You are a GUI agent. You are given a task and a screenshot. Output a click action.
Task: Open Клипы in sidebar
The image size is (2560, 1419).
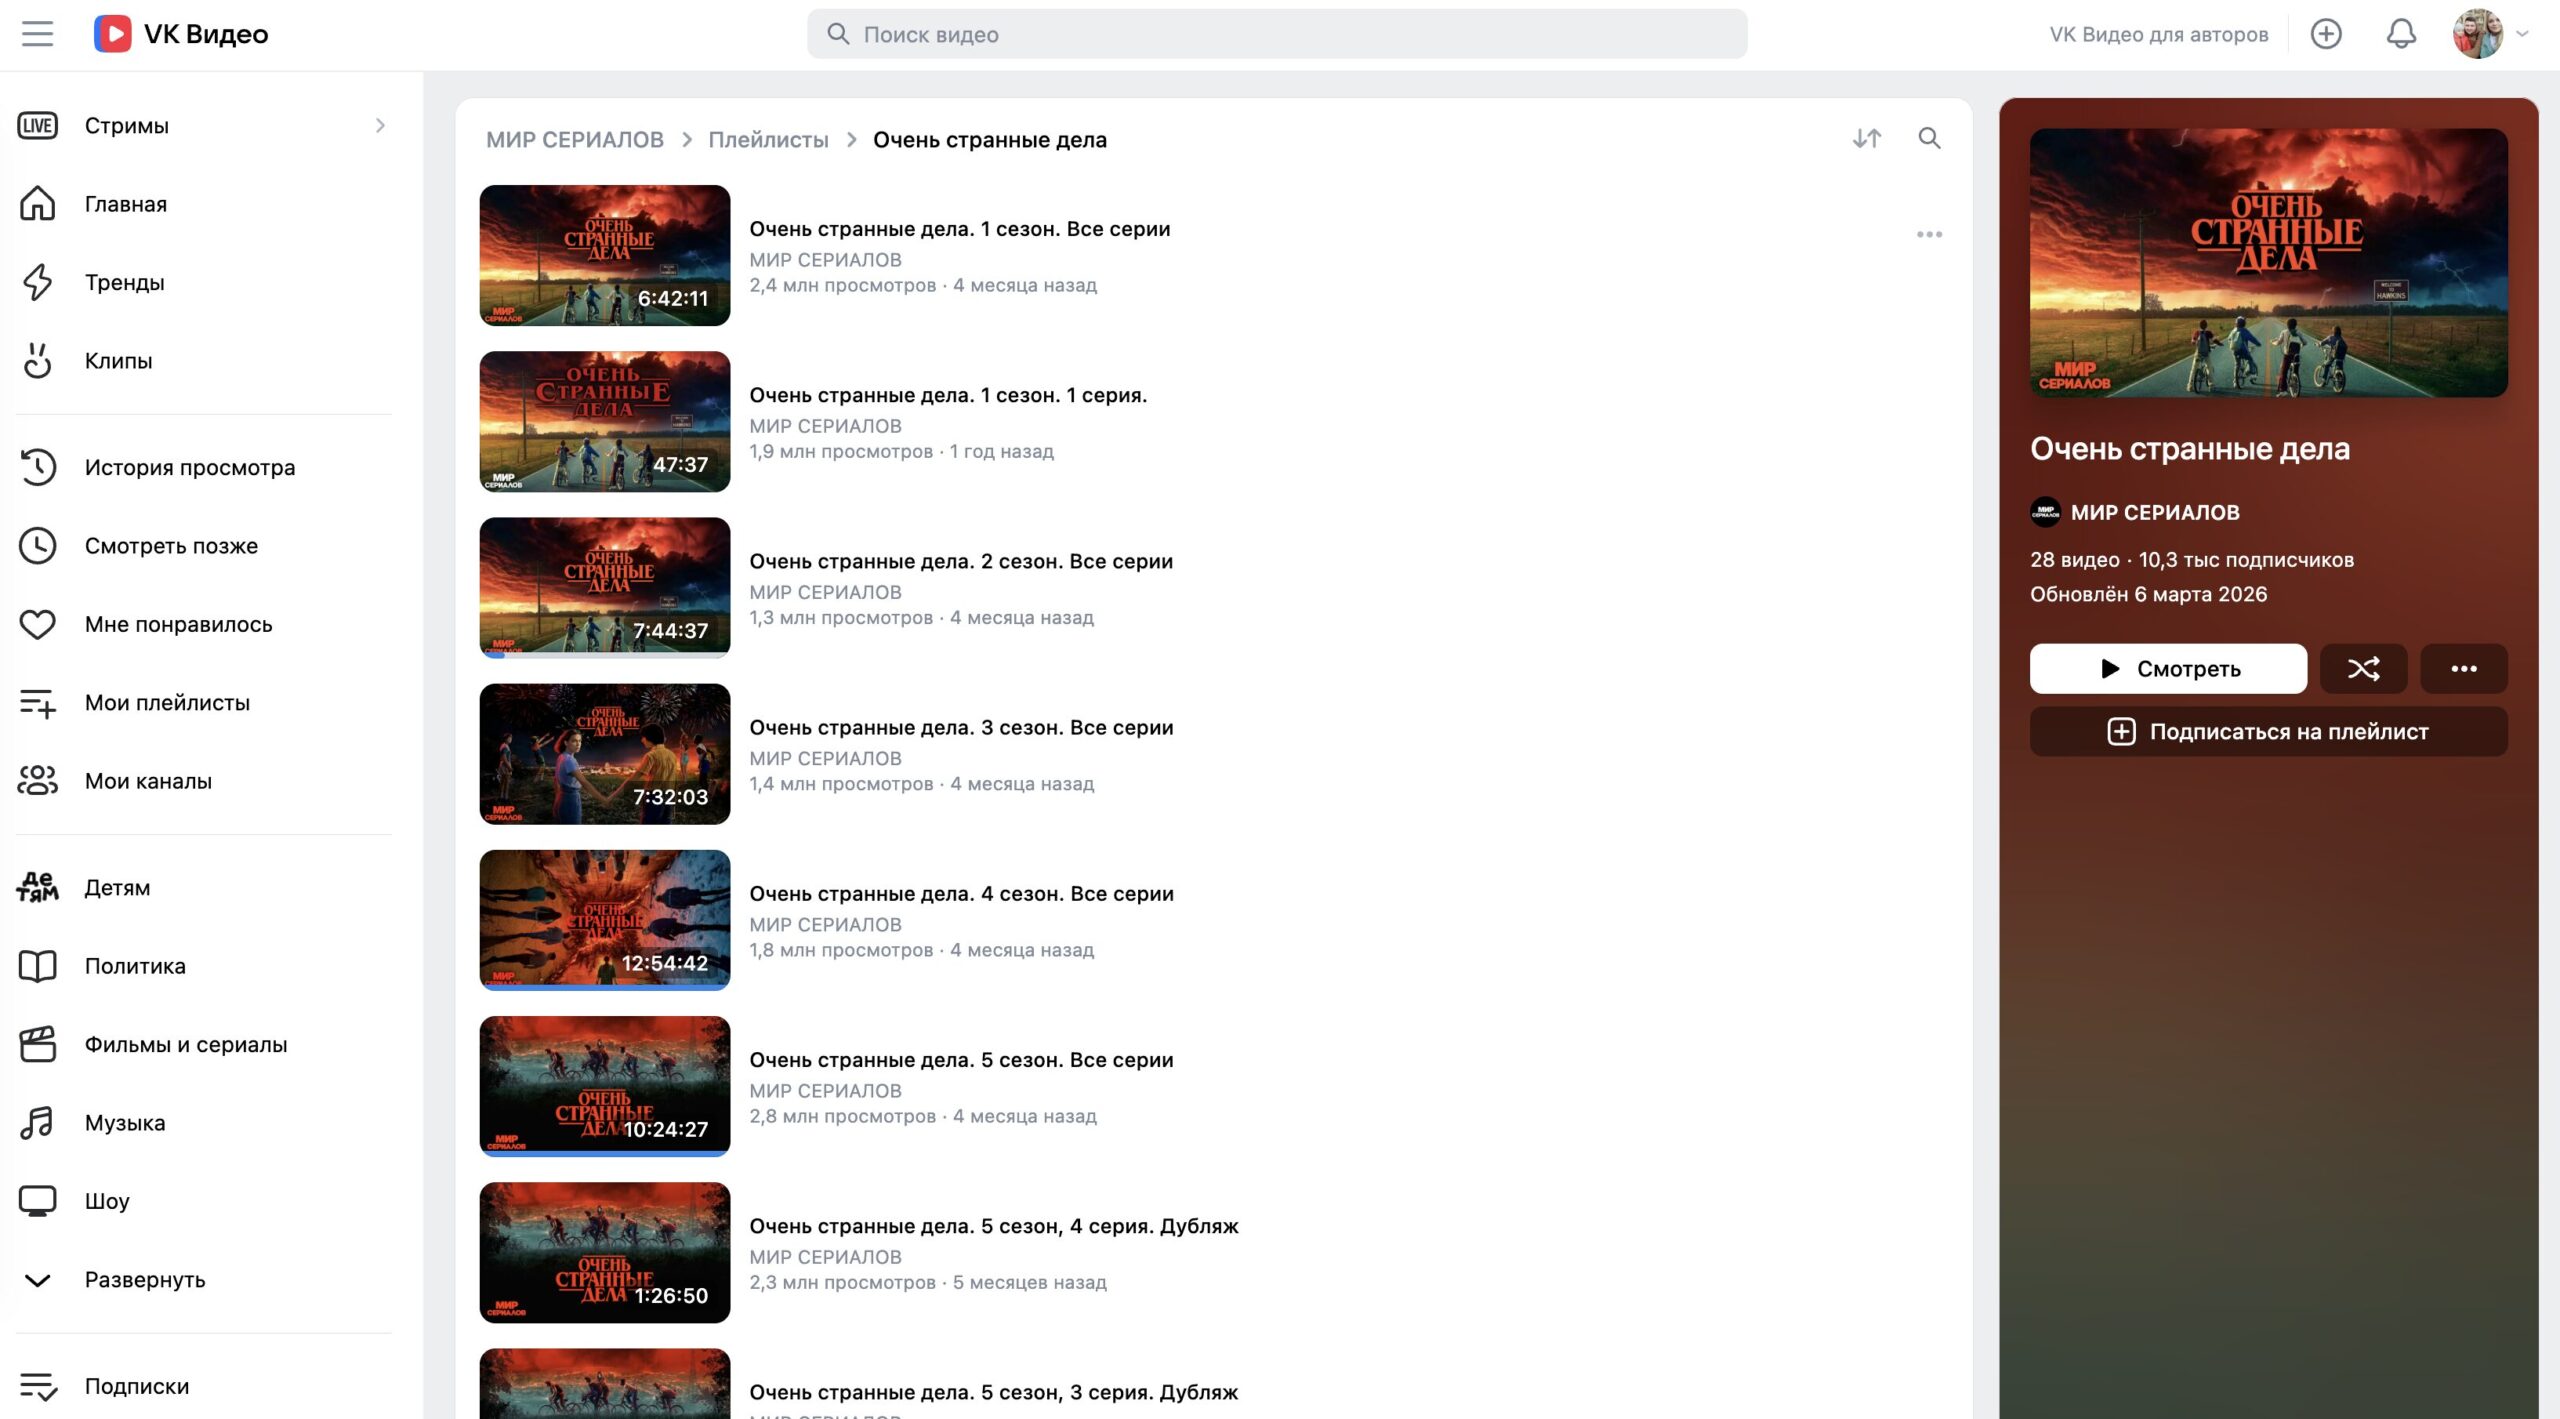[x=204, y=360]
